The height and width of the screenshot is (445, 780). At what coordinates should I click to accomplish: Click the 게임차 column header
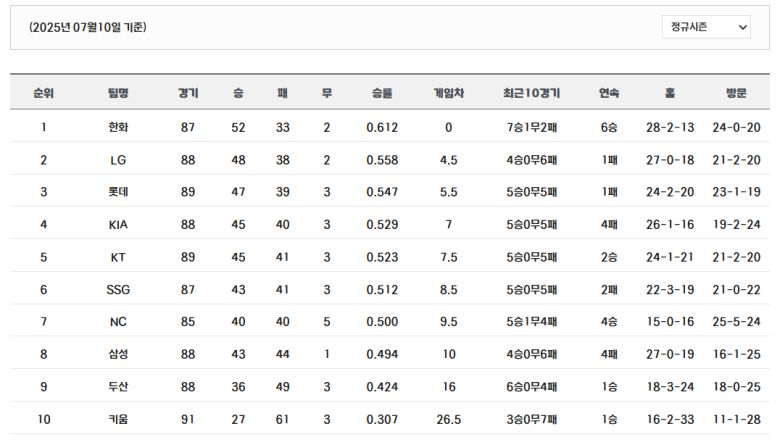448,93
